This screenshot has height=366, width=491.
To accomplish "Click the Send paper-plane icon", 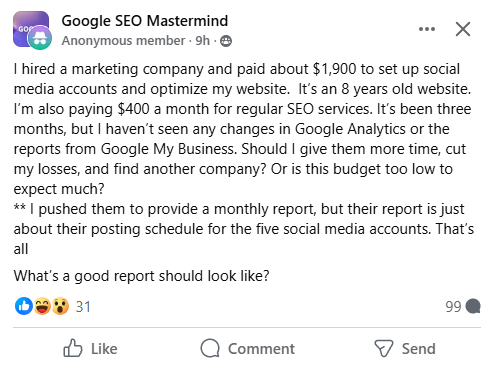I will (x=384, y=348).
